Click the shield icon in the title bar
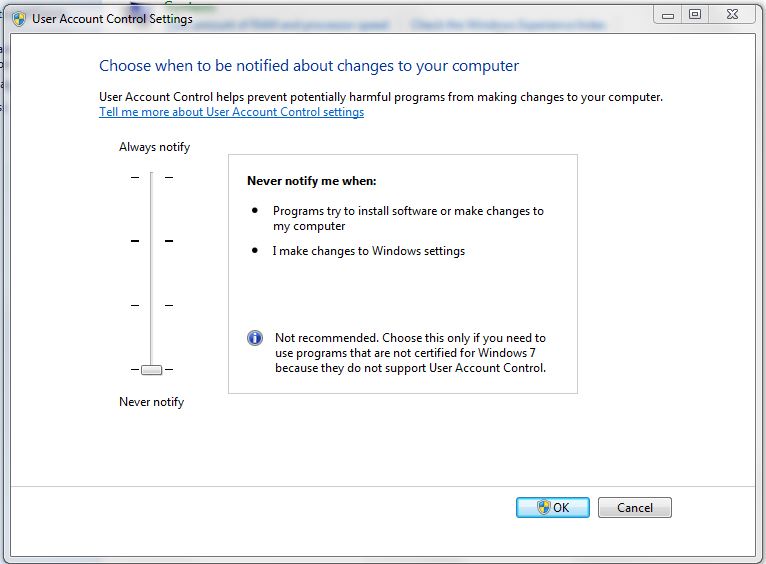 coord(19,19)
